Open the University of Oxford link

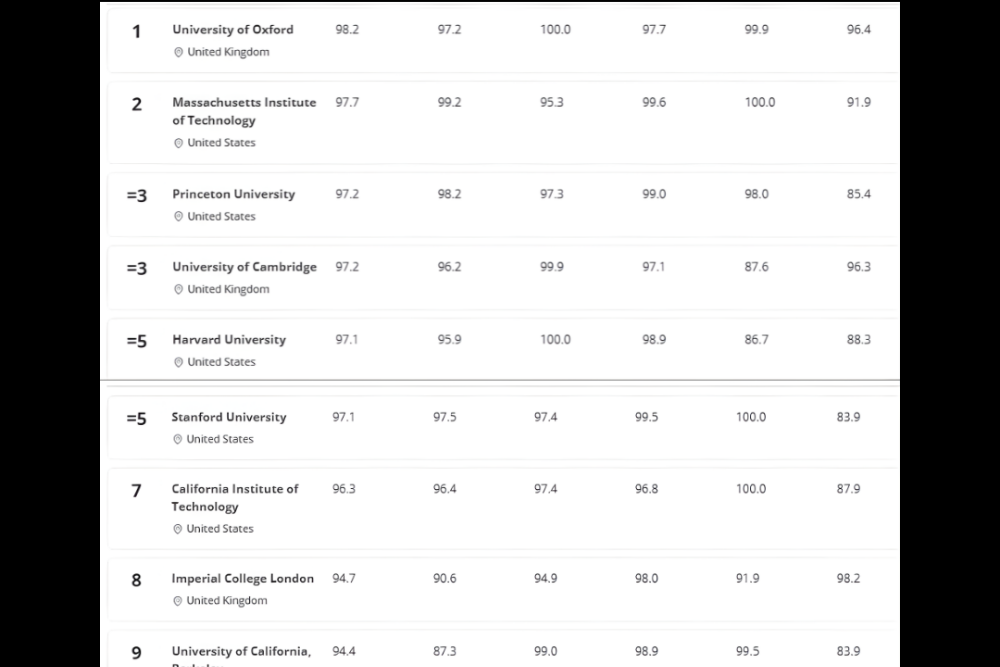coord(233,30)
